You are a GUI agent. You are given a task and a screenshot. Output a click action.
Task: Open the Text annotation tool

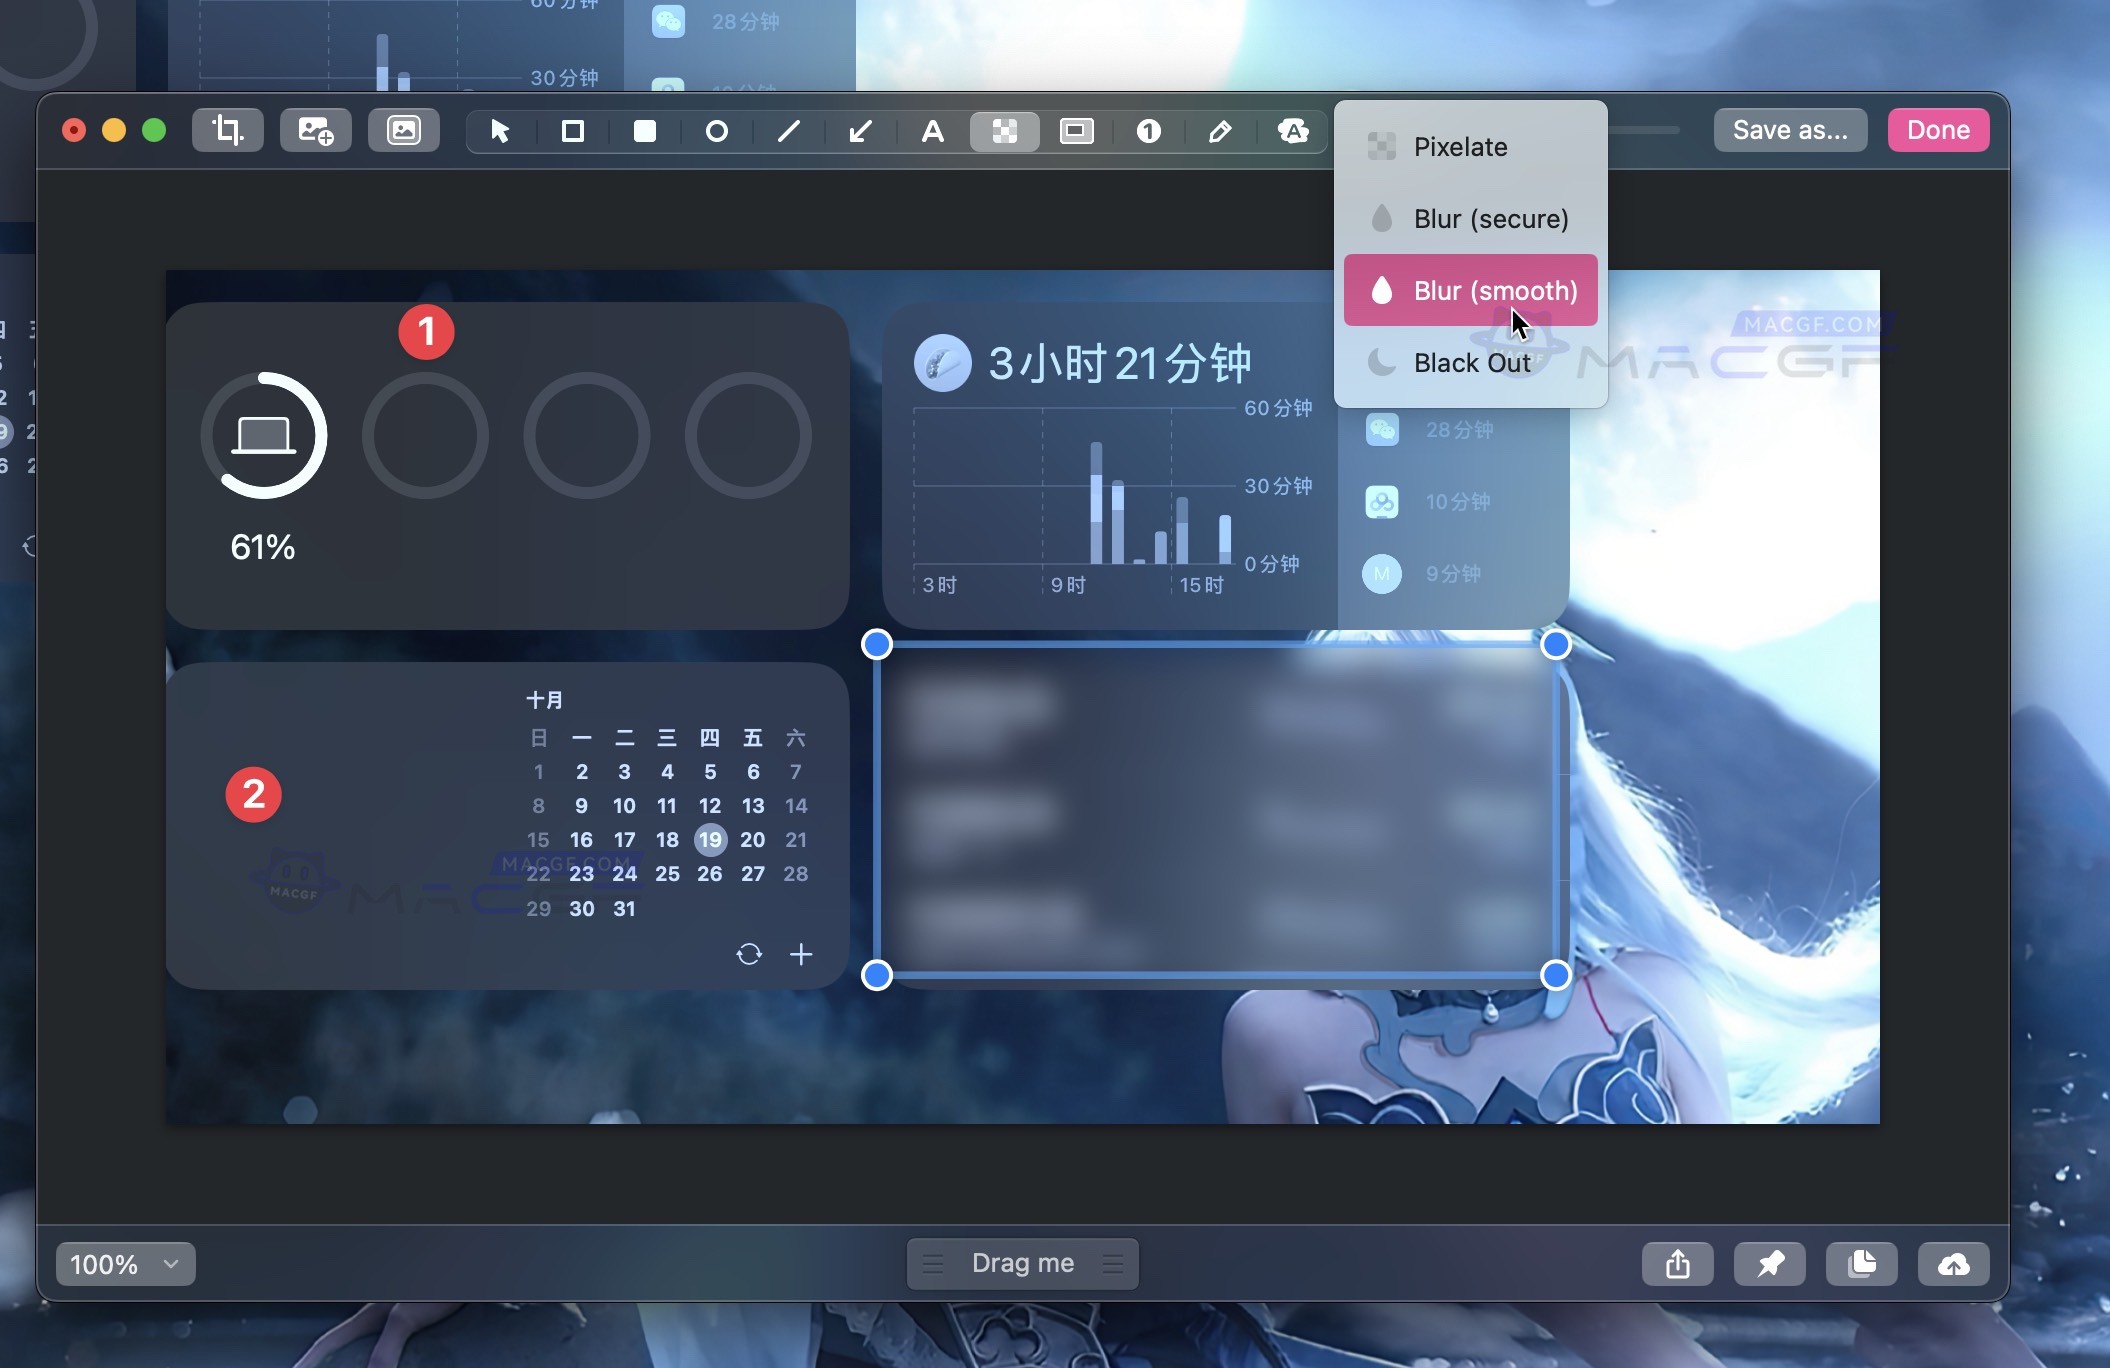pos(932,130)
